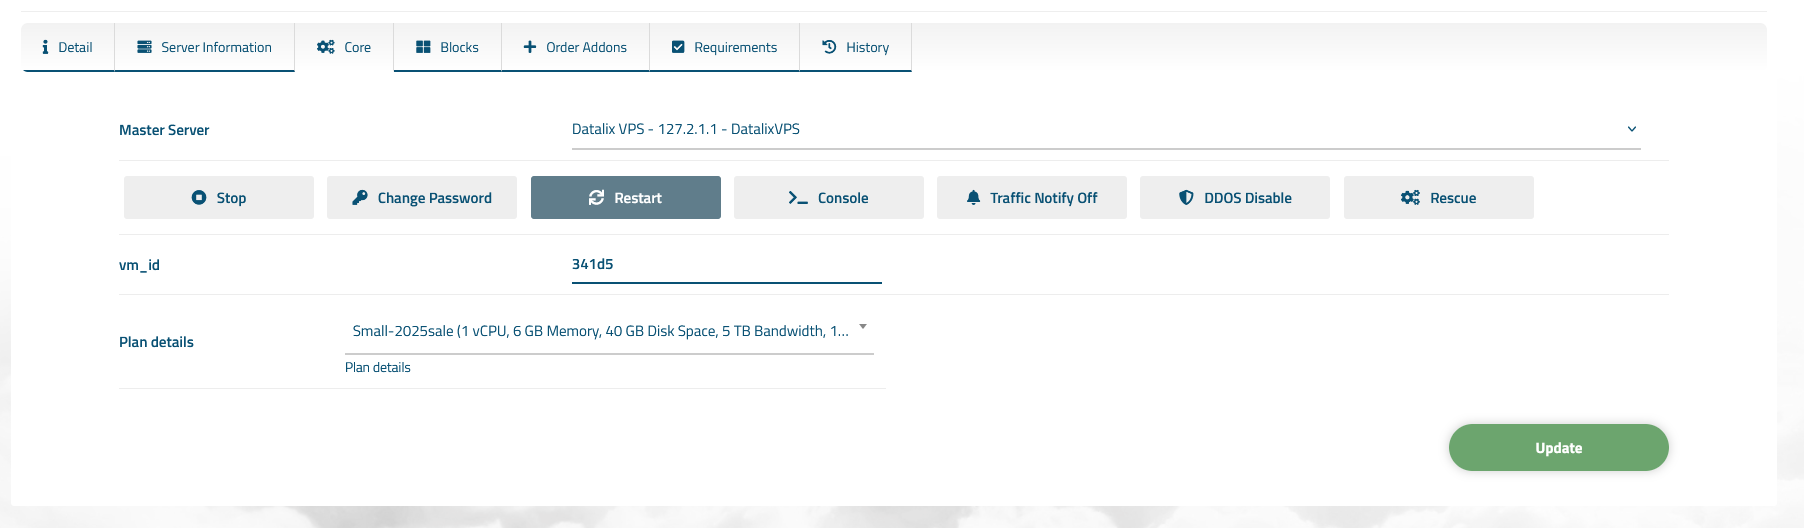Click the vm_id input field
This screenshot has width=1804, height=528.
pos(726,265)
